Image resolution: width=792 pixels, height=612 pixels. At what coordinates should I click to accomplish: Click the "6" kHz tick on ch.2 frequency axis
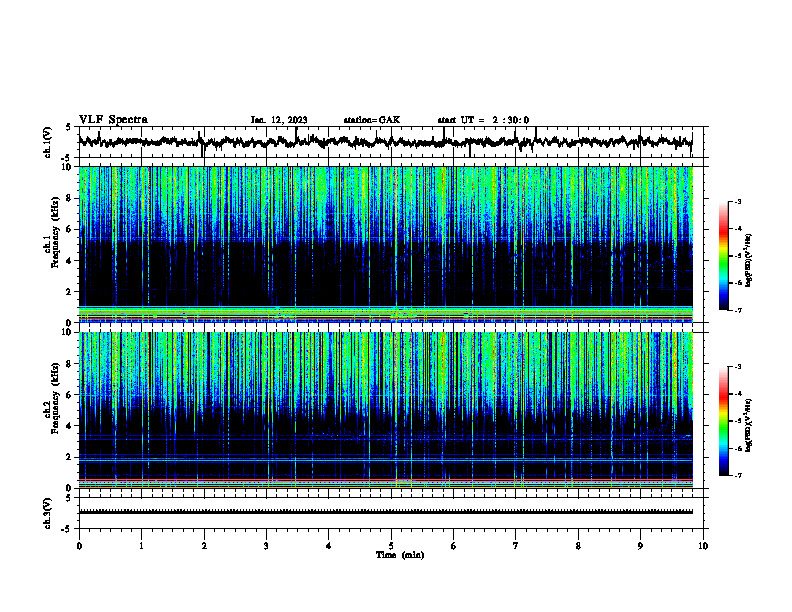coord(70,395)
